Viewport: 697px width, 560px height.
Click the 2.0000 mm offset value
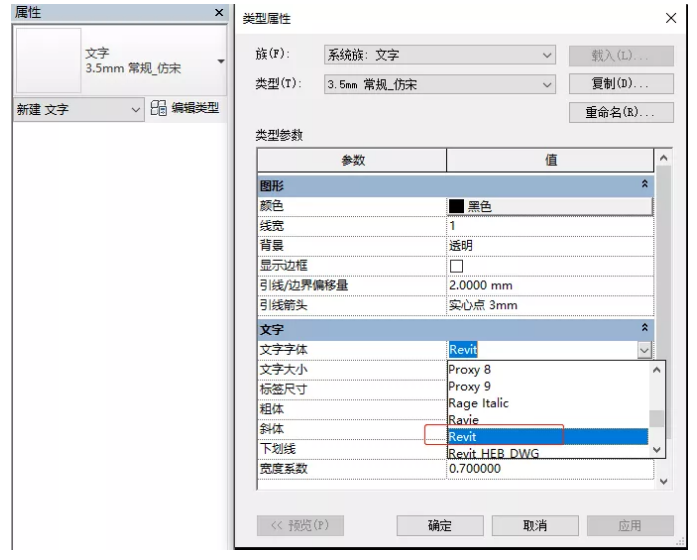click(x=481, y=285)
